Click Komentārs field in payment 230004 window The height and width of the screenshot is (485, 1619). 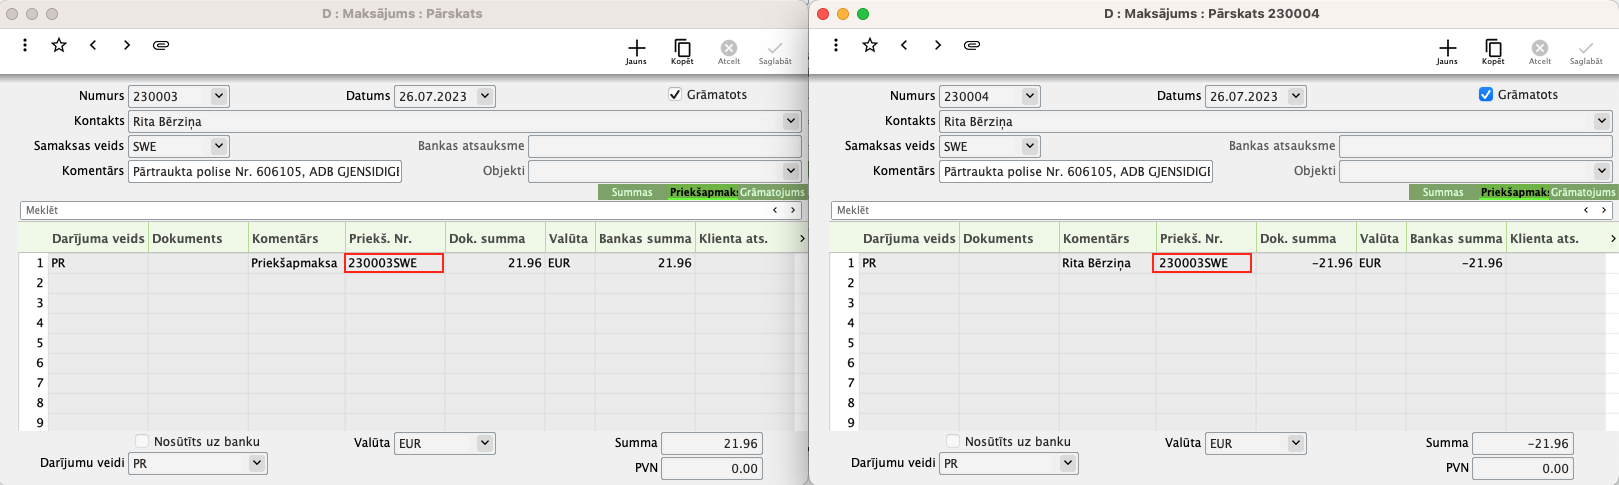1076,171
